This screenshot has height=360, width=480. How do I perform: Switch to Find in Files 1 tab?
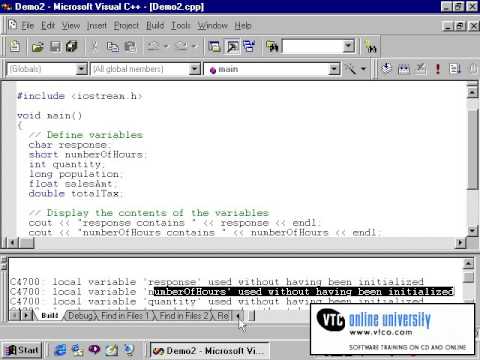click(125, 315)
